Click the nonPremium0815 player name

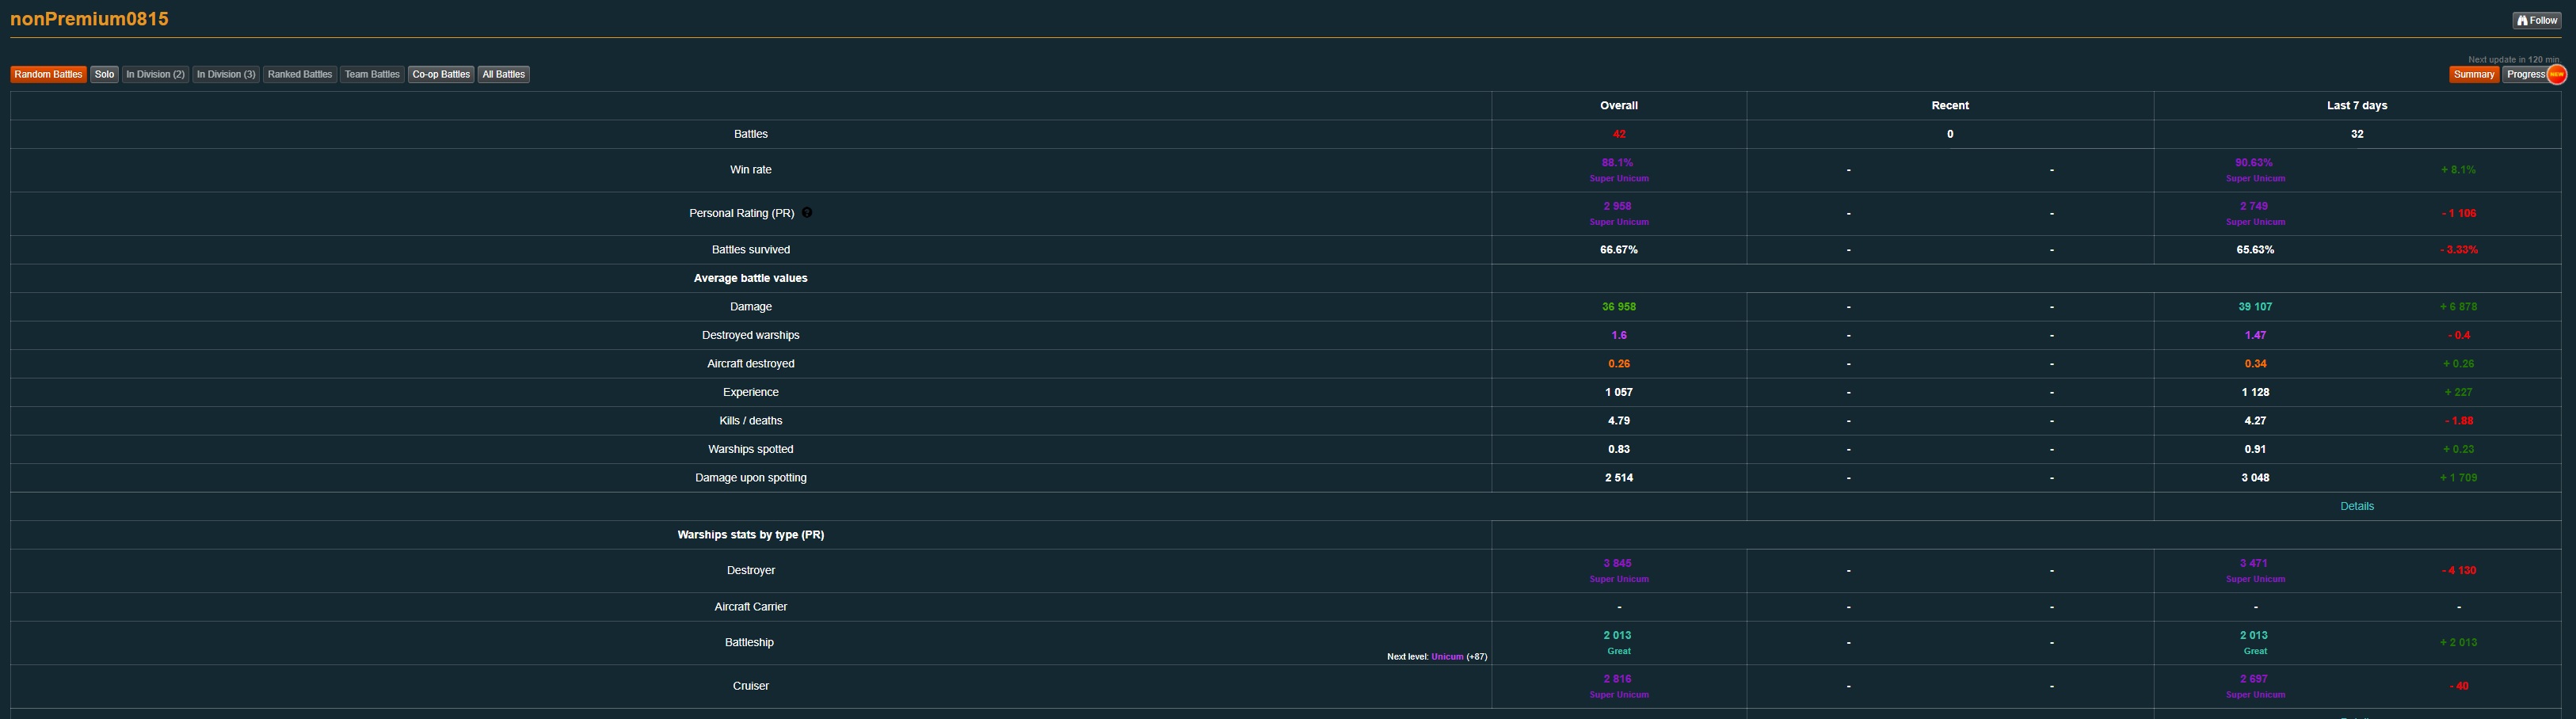click(x=89, y=19)
